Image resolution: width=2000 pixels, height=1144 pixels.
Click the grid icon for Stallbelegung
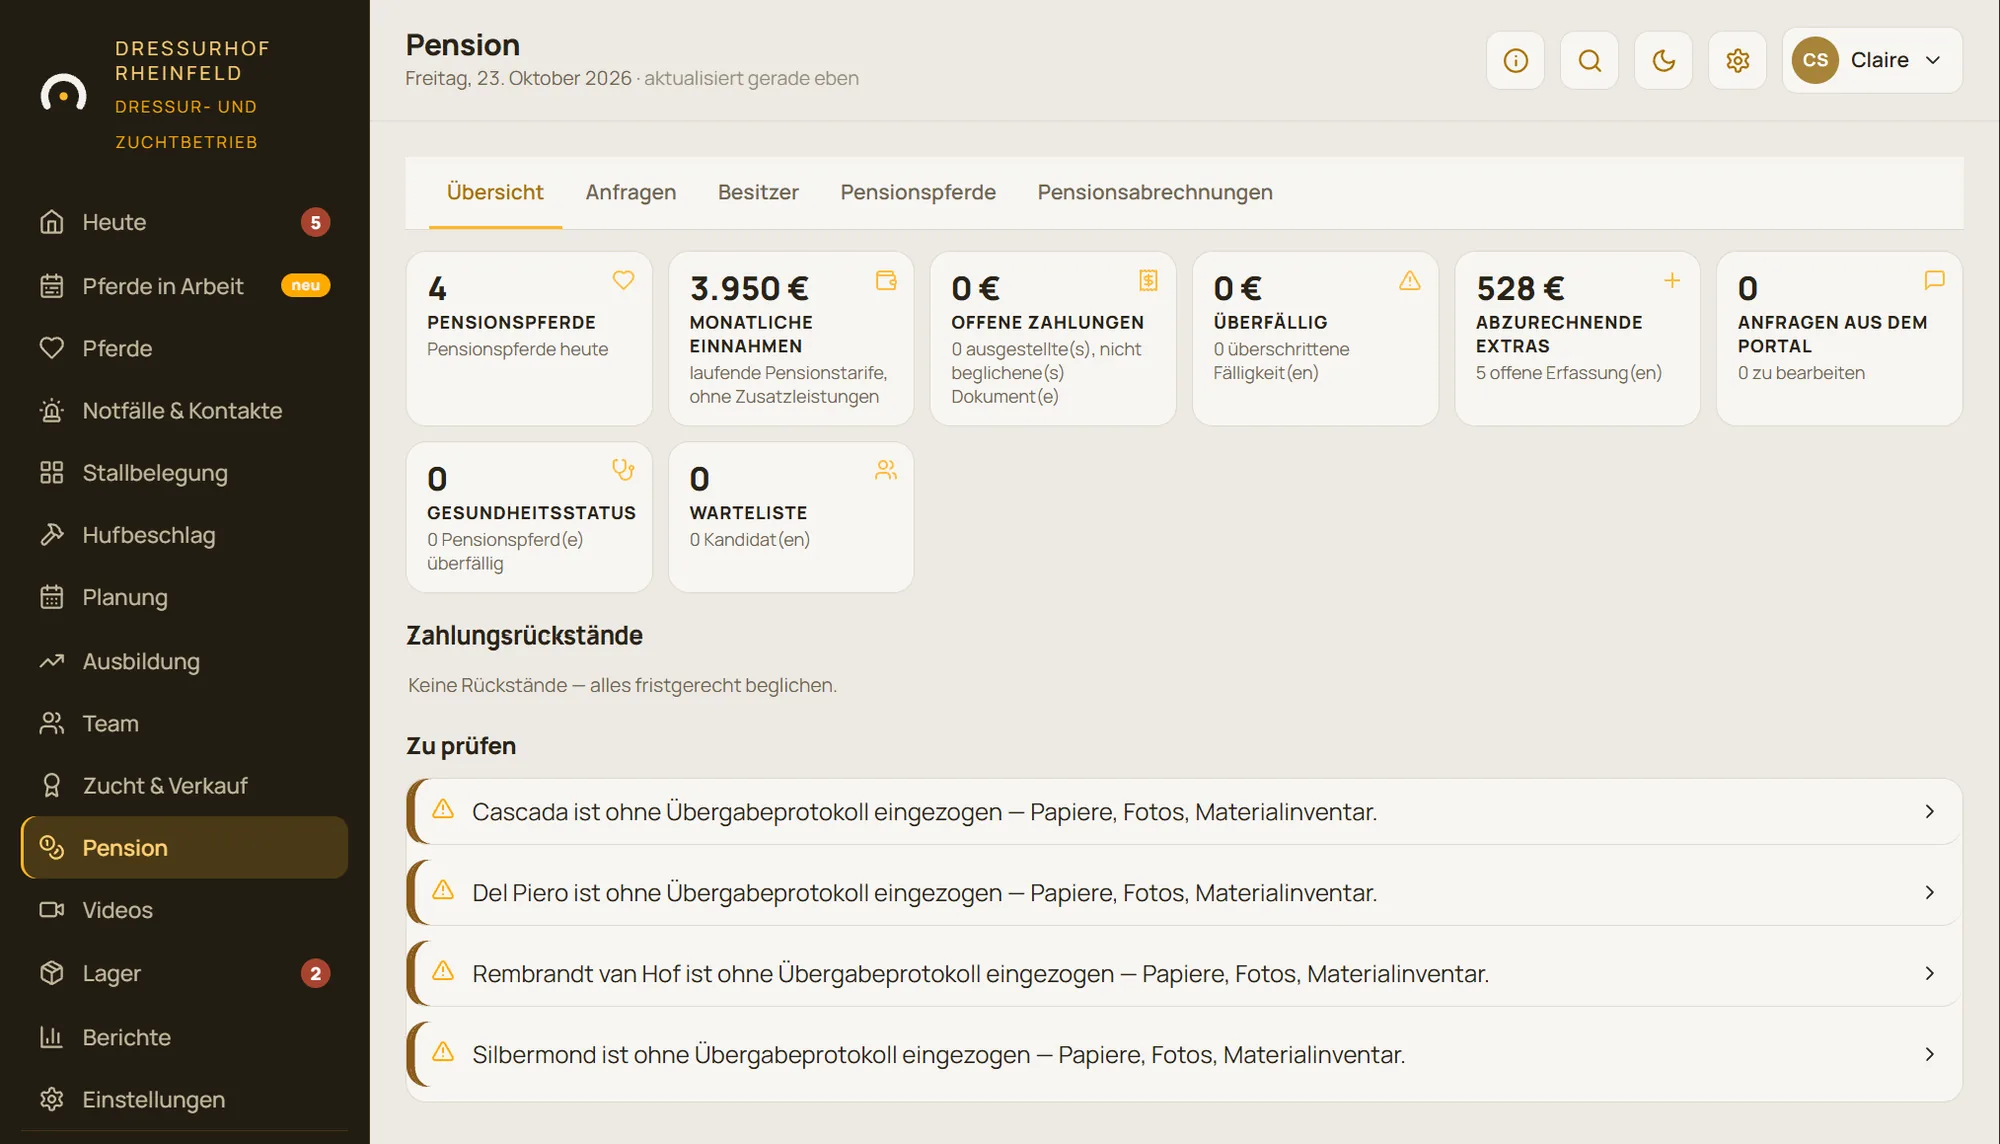52,473
